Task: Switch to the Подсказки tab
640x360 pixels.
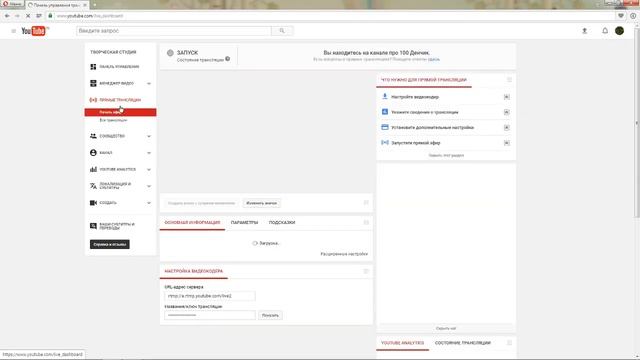Action: coord(282,222)
